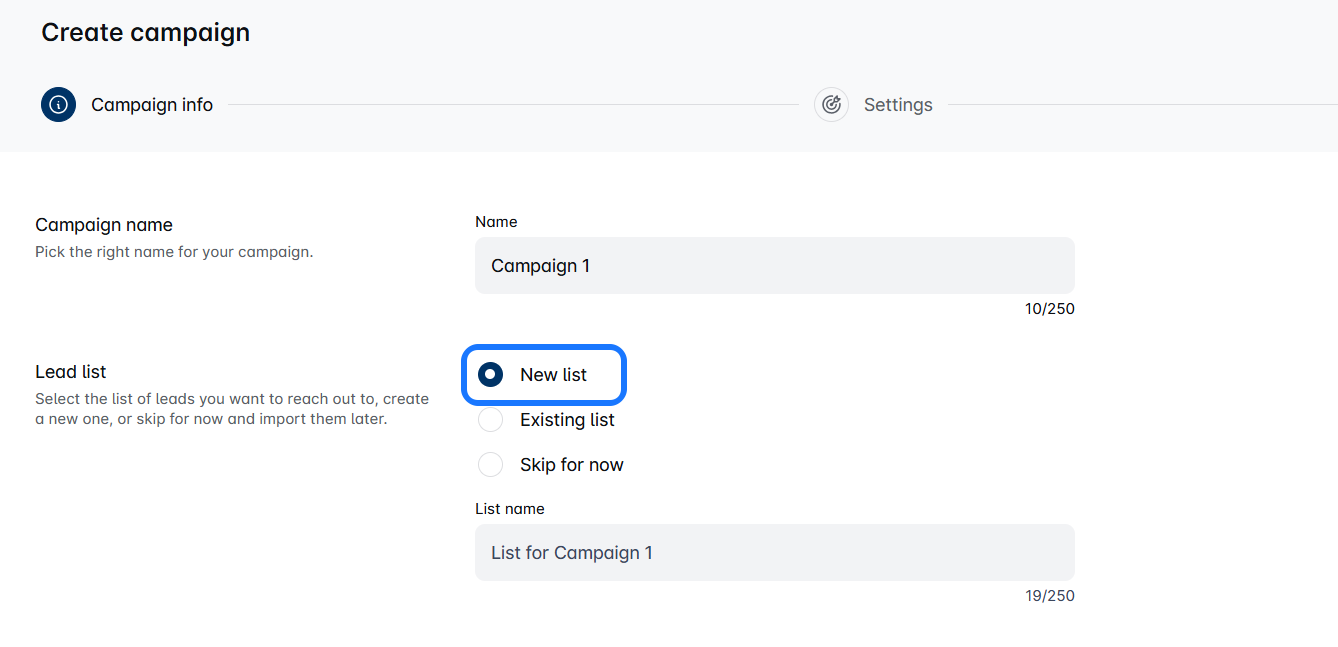Click 'Pick the right name for your campaign.' text

point(174,252)
